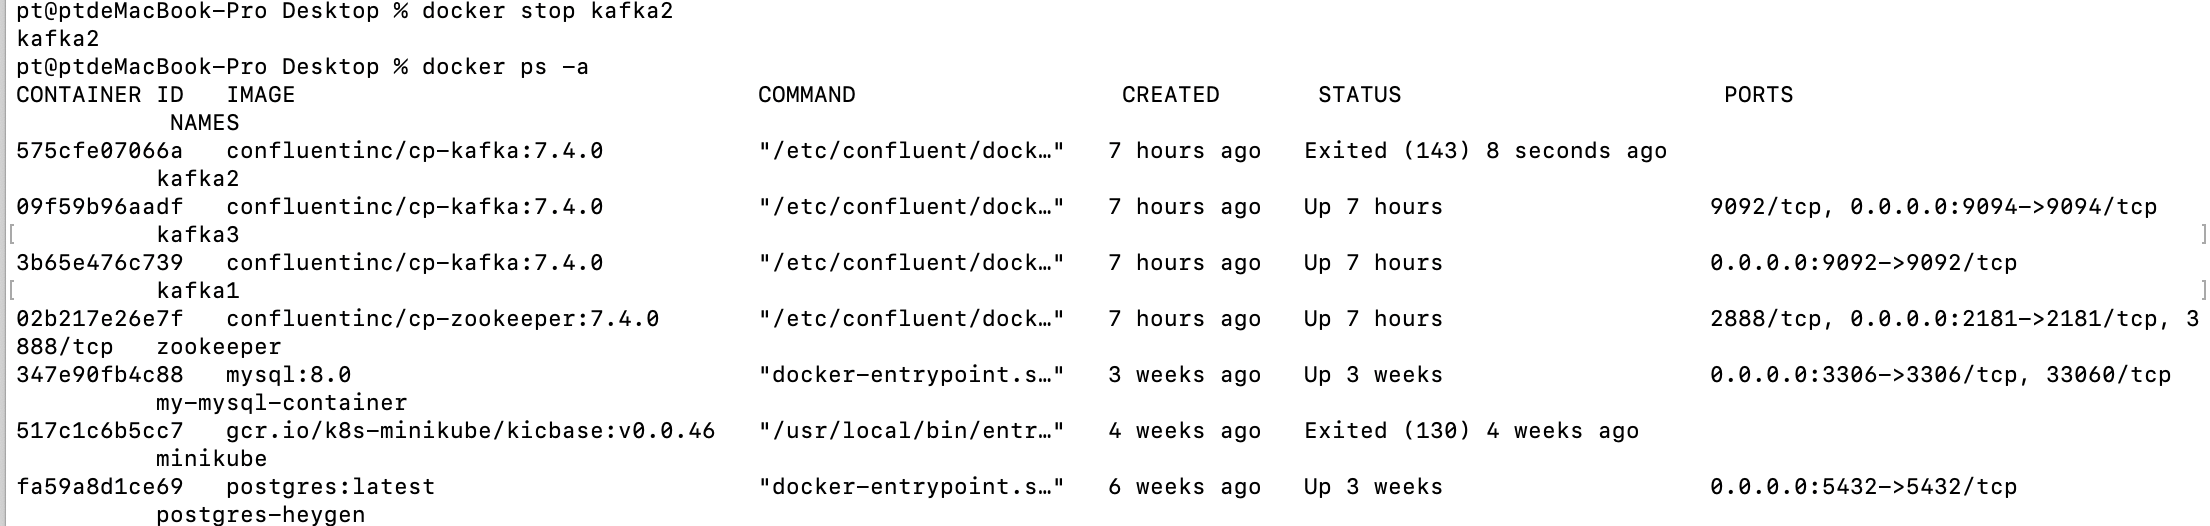Image resolution: width=2210 pixels, height=526 pixels.
Task: Click the my-mysql-container name
Action: [282, 403]
